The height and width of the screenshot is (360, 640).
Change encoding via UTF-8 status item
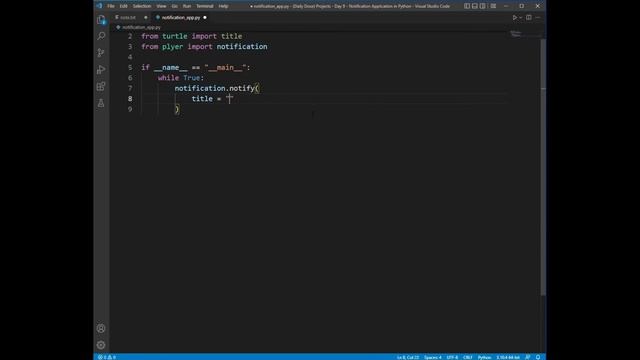[x=452, y=357]
